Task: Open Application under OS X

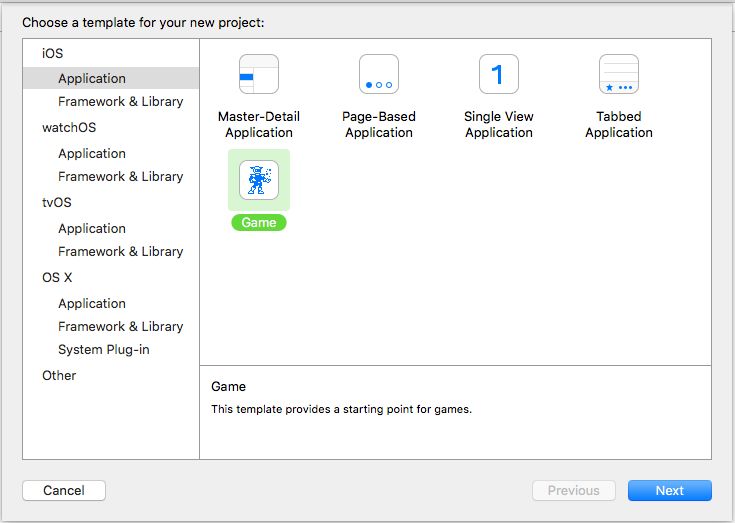Action: tap(92, 304)
